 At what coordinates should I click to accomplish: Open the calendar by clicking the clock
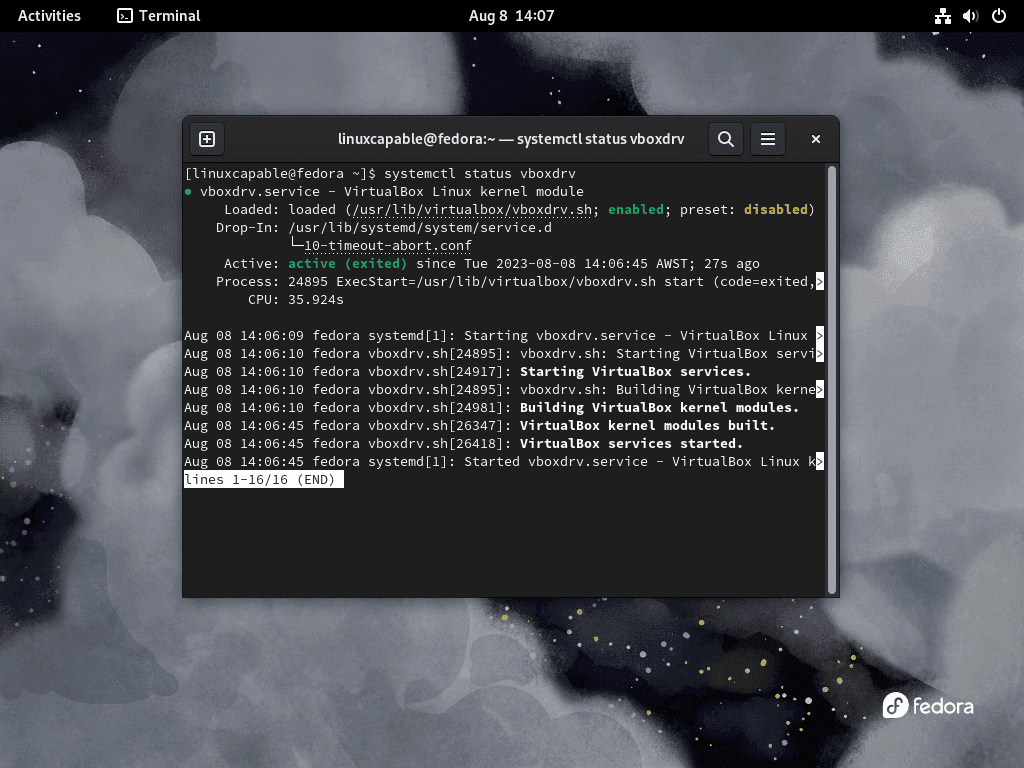click(511, 15)
